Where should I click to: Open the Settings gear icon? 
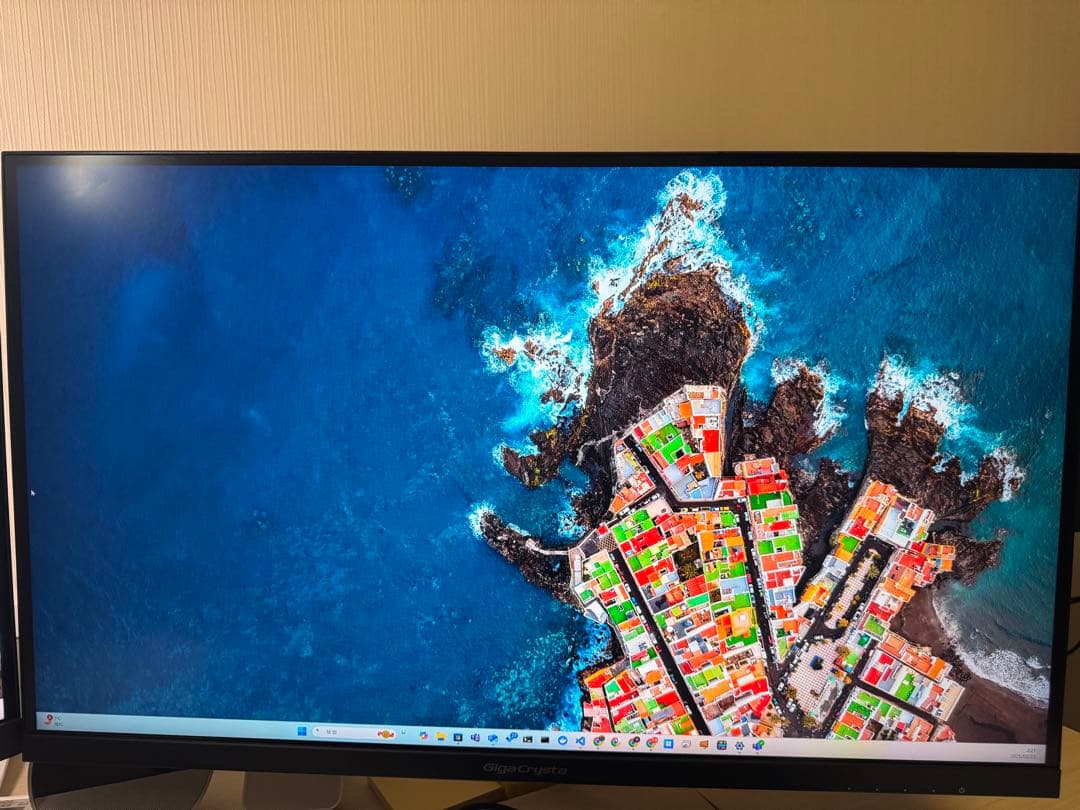point(739,745)
